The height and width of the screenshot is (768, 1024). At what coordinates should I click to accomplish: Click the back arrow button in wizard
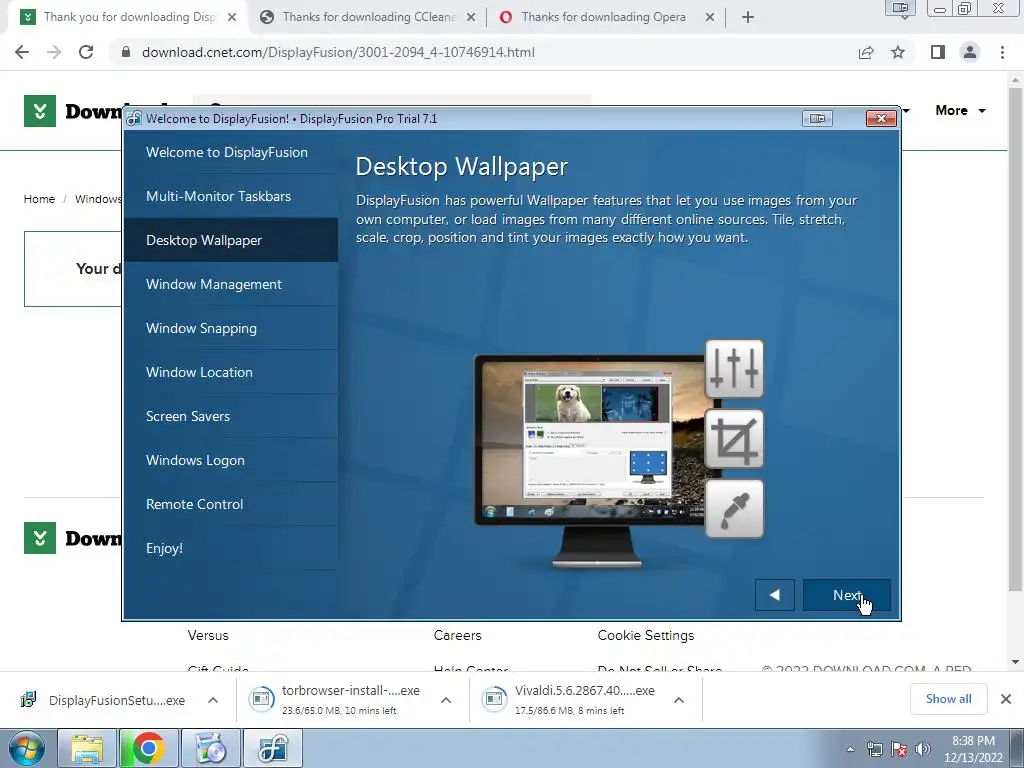[x=775, y=595]
